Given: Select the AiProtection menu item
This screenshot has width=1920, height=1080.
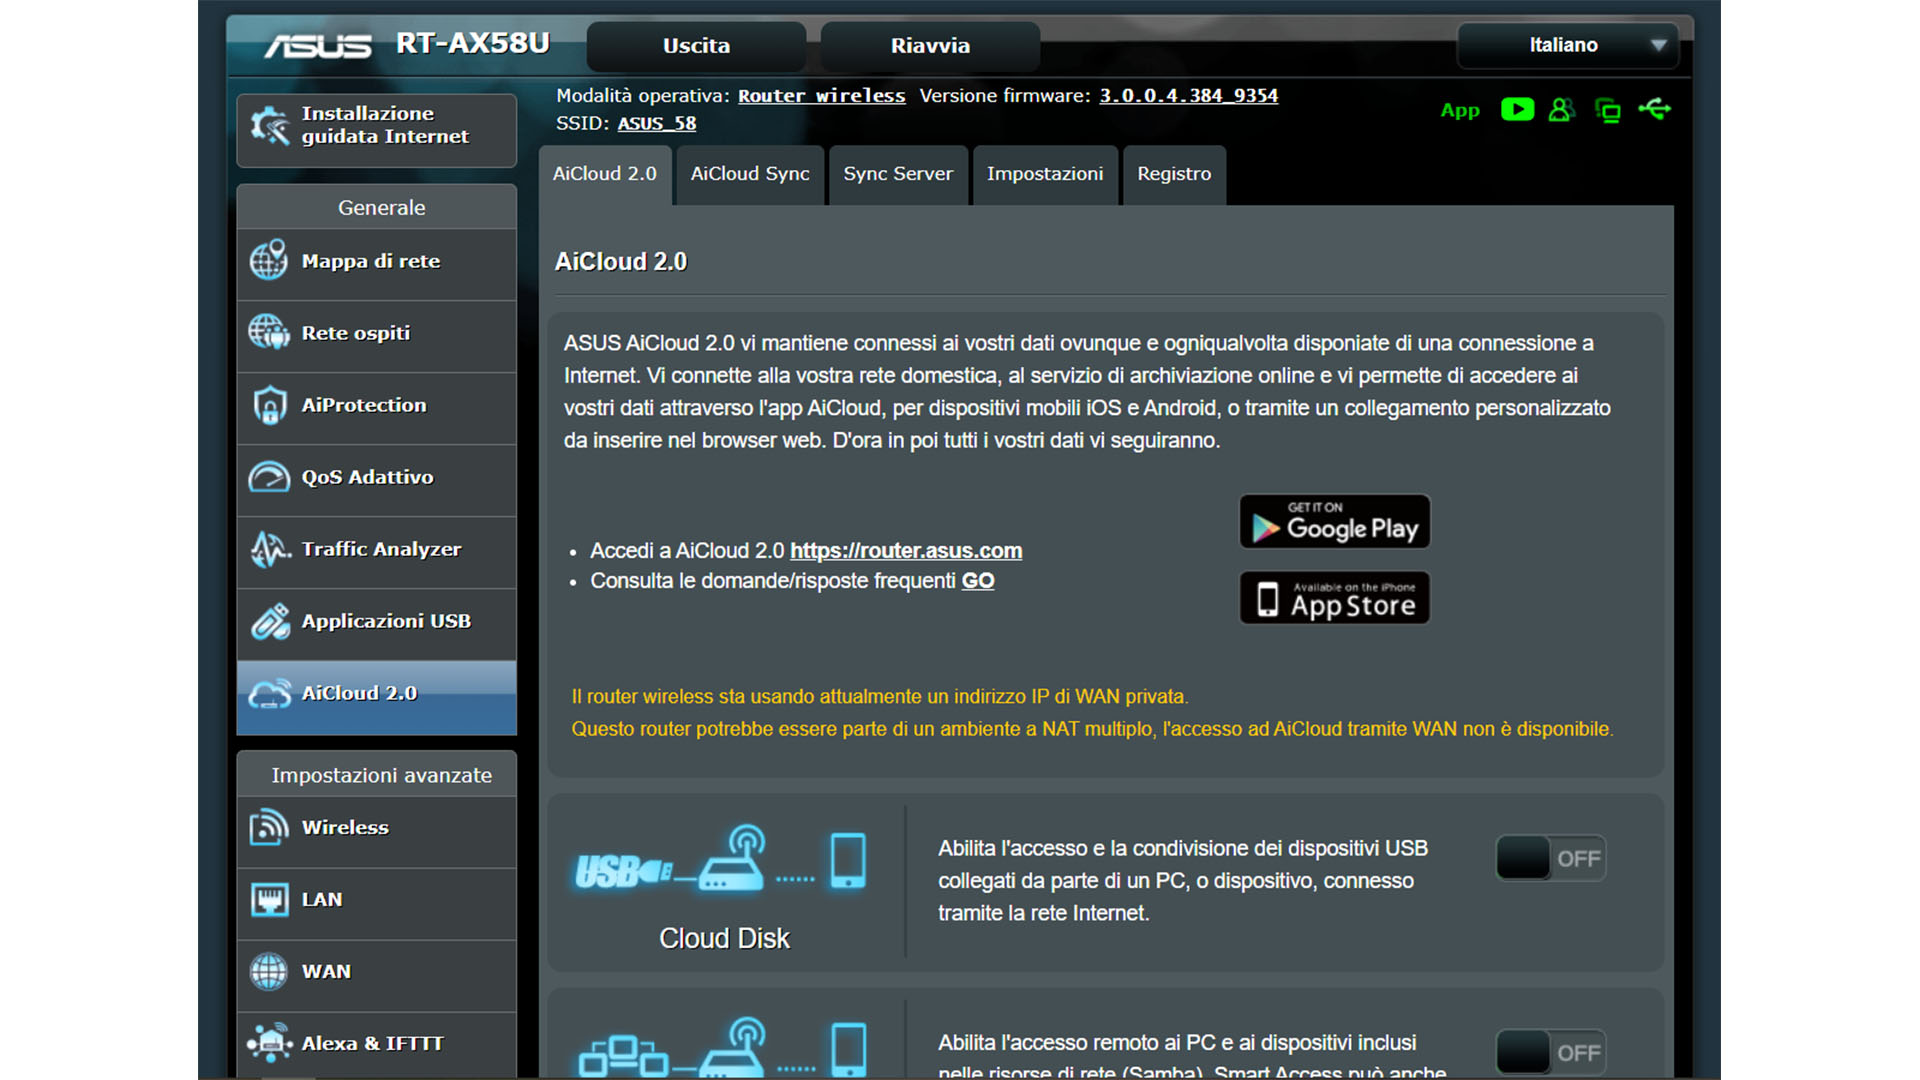Looking at the screenshot, I should [x=377, y=406].
